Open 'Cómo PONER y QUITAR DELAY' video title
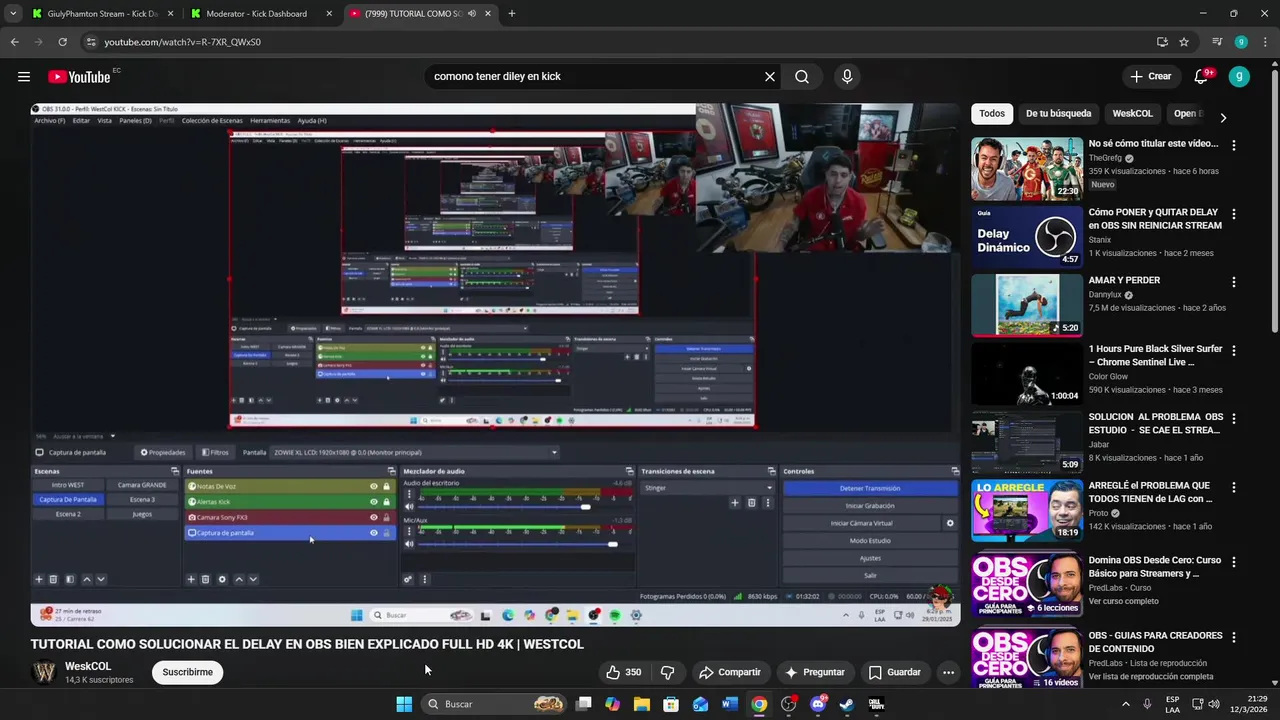Viewport: 1280px width, 720px height. [1155, 219]
